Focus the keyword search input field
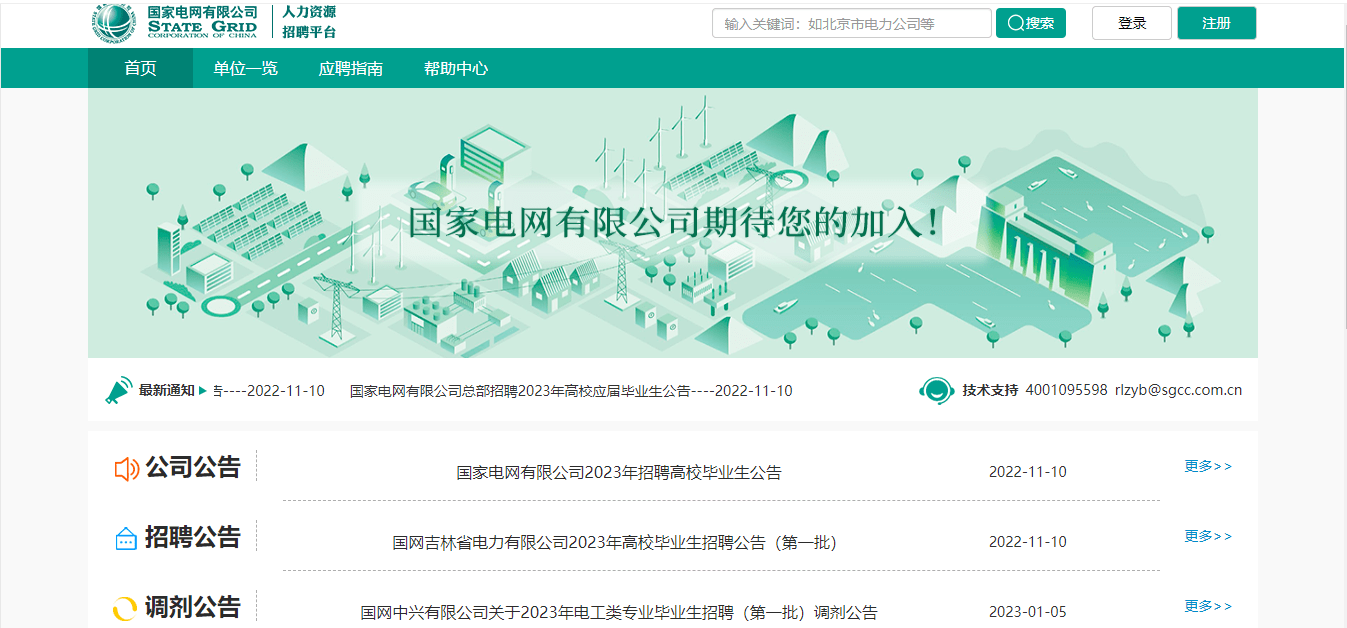Screen dimensions: 1347x628 pyautogui.click(x=851, y=23)
